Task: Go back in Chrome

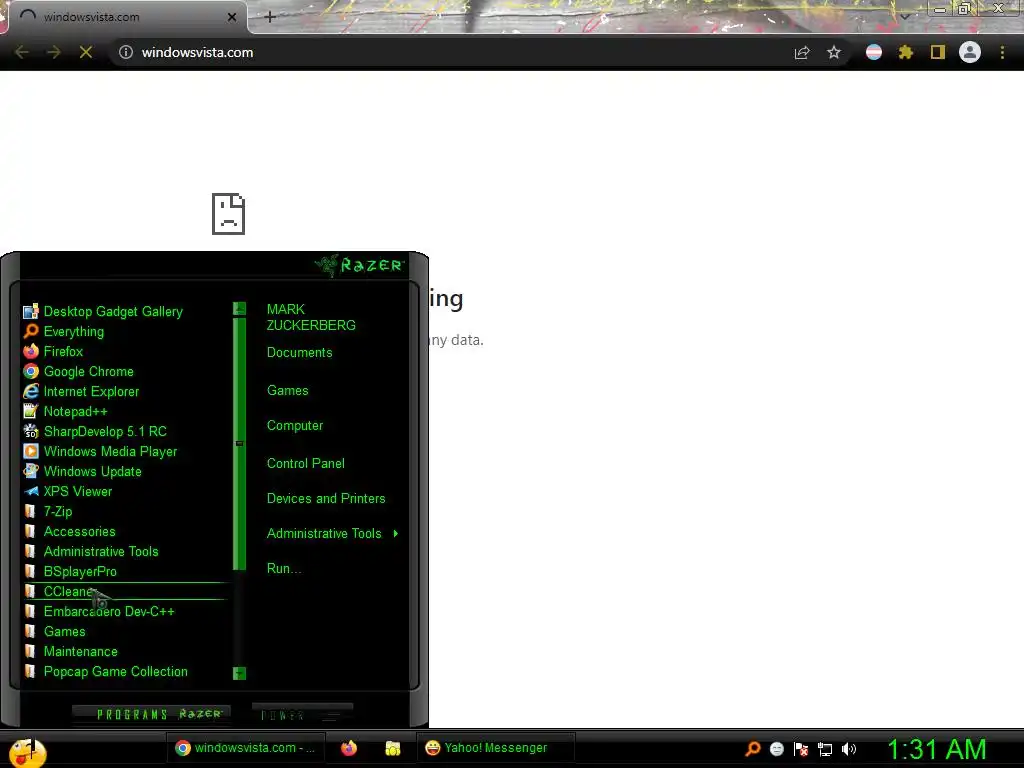Action: point(22,52)
